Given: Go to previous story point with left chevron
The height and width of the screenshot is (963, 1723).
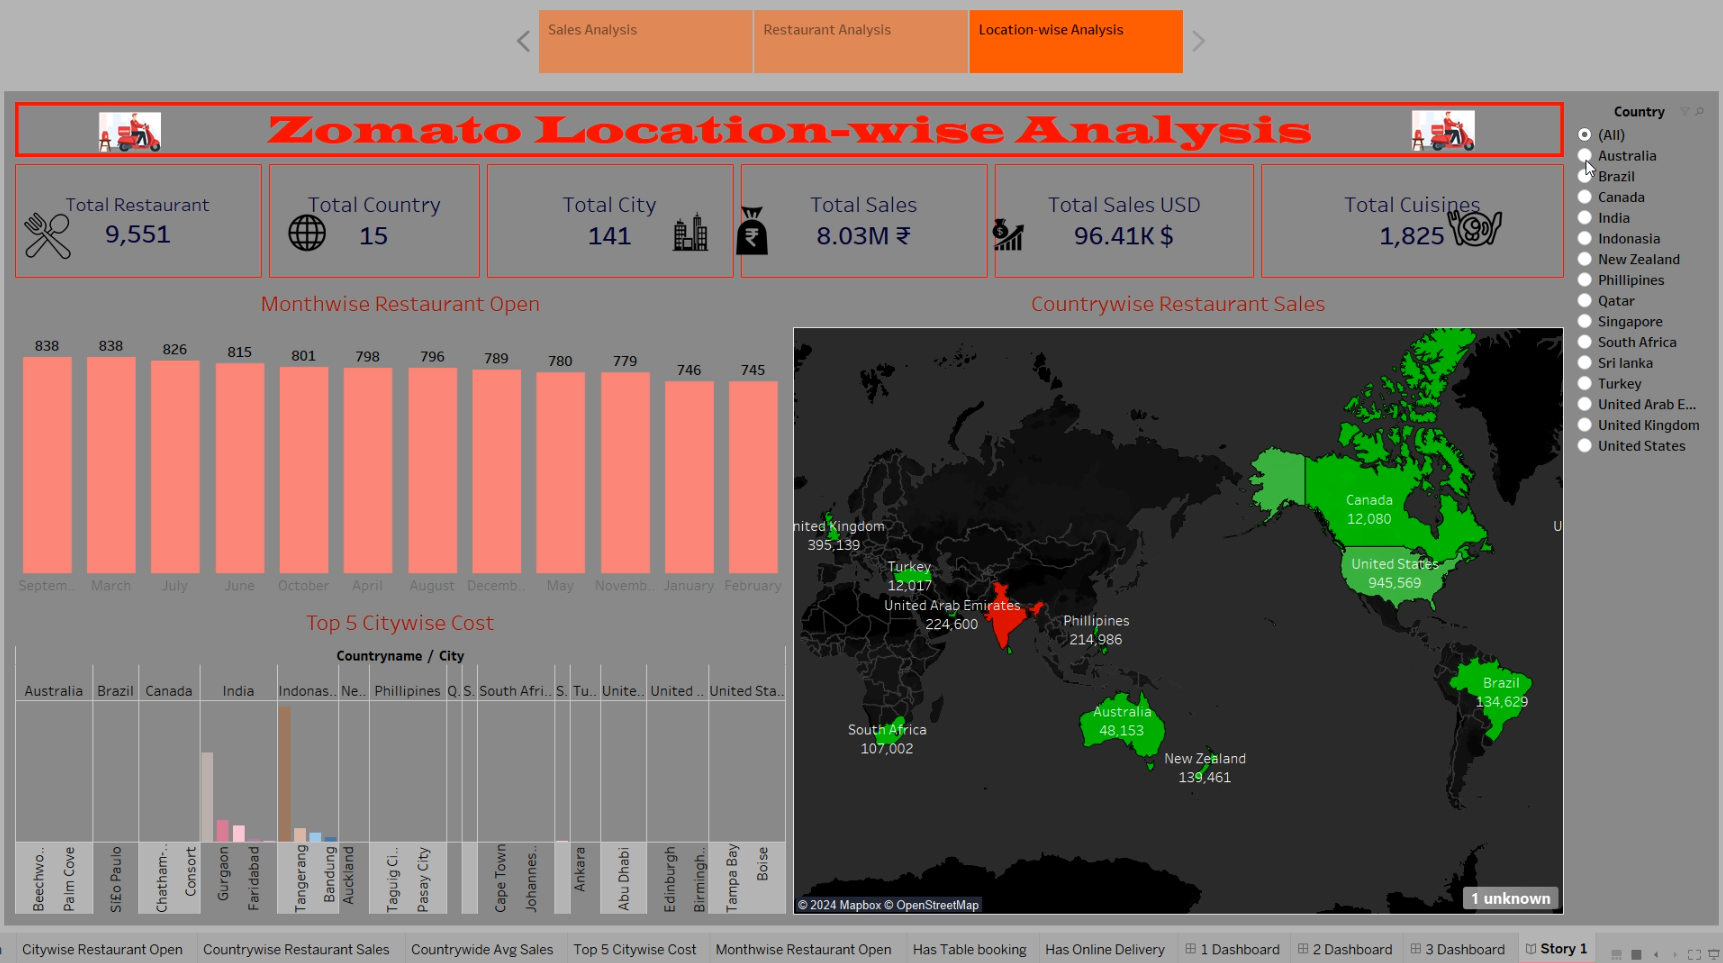Looking at the screenshot, I should pos(523,41).
